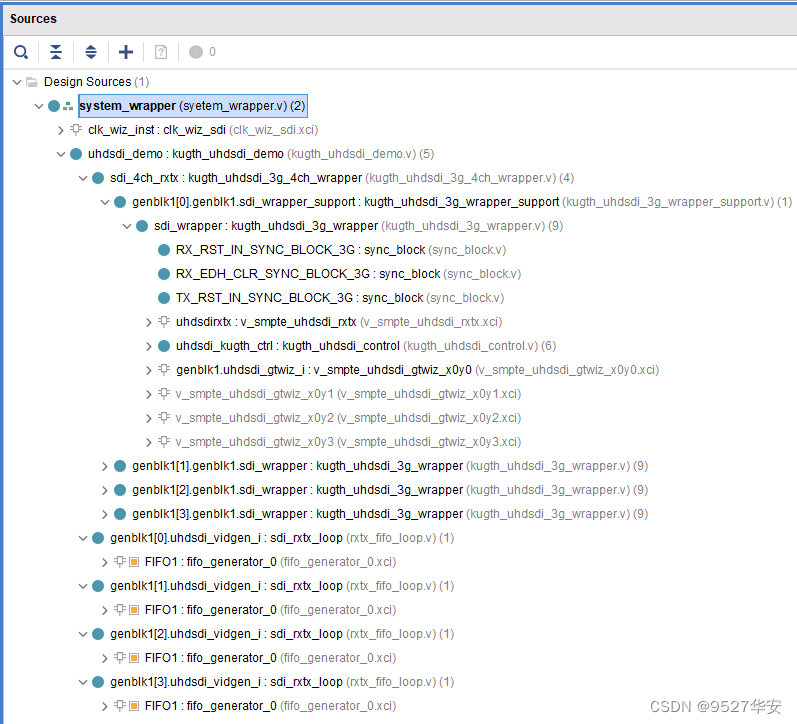Select the uhdsdirxtx v_smpte_uhdsdi_rxtx IP
Viewport: 797px width, 724px height.
266,322
